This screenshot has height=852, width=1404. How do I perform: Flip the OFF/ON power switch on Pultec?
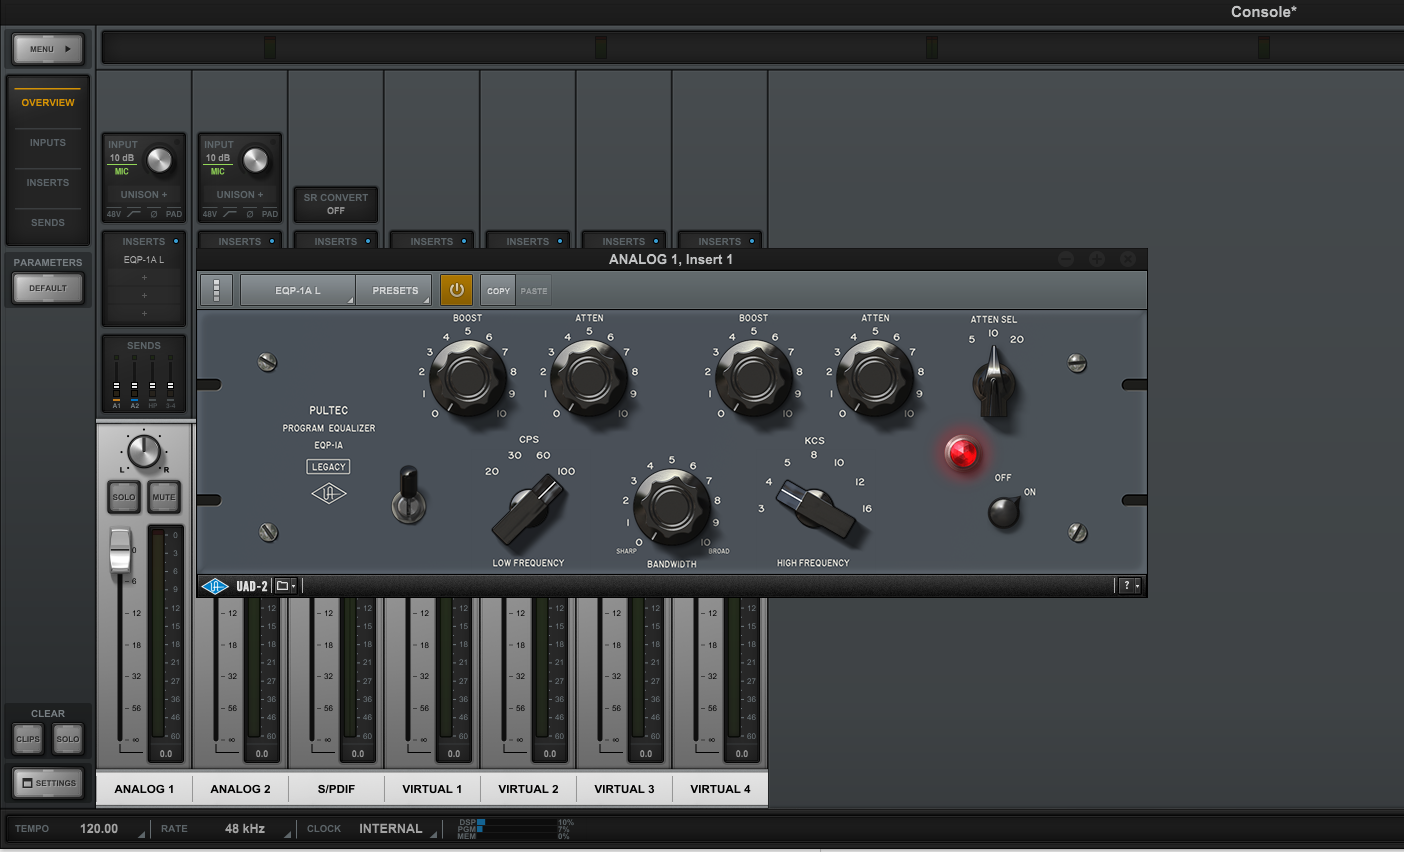click(x=1003, y=511)
